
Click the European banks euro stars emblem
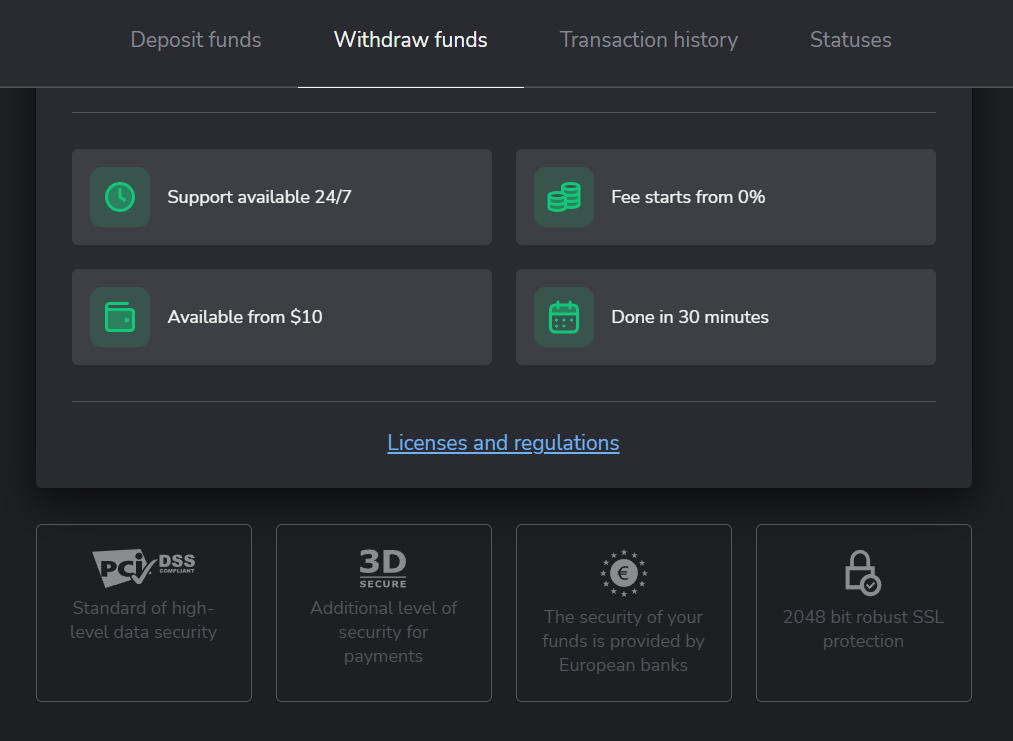click(623, 572)
